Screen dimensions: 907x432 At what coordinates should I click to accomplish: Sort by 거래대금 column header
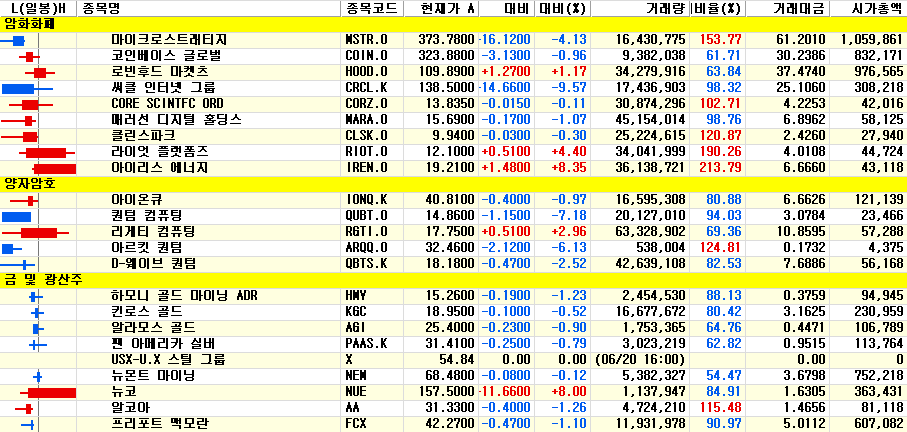coord(788,8)
